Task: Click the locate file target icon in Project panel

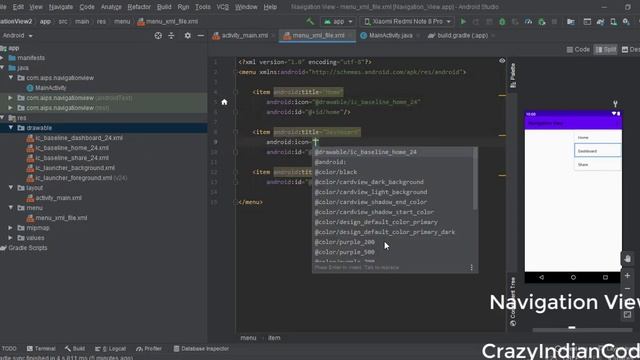Action: (x=158, y=36)
